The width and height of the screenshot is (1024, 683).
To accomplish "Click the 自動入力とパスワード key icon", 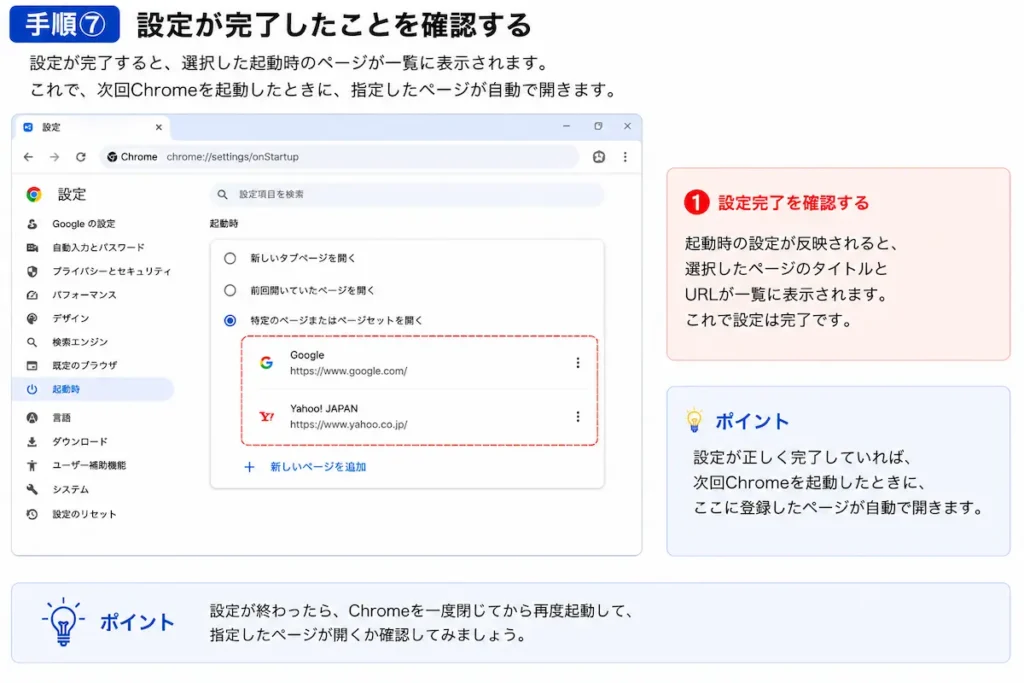I will click(31, 247).
